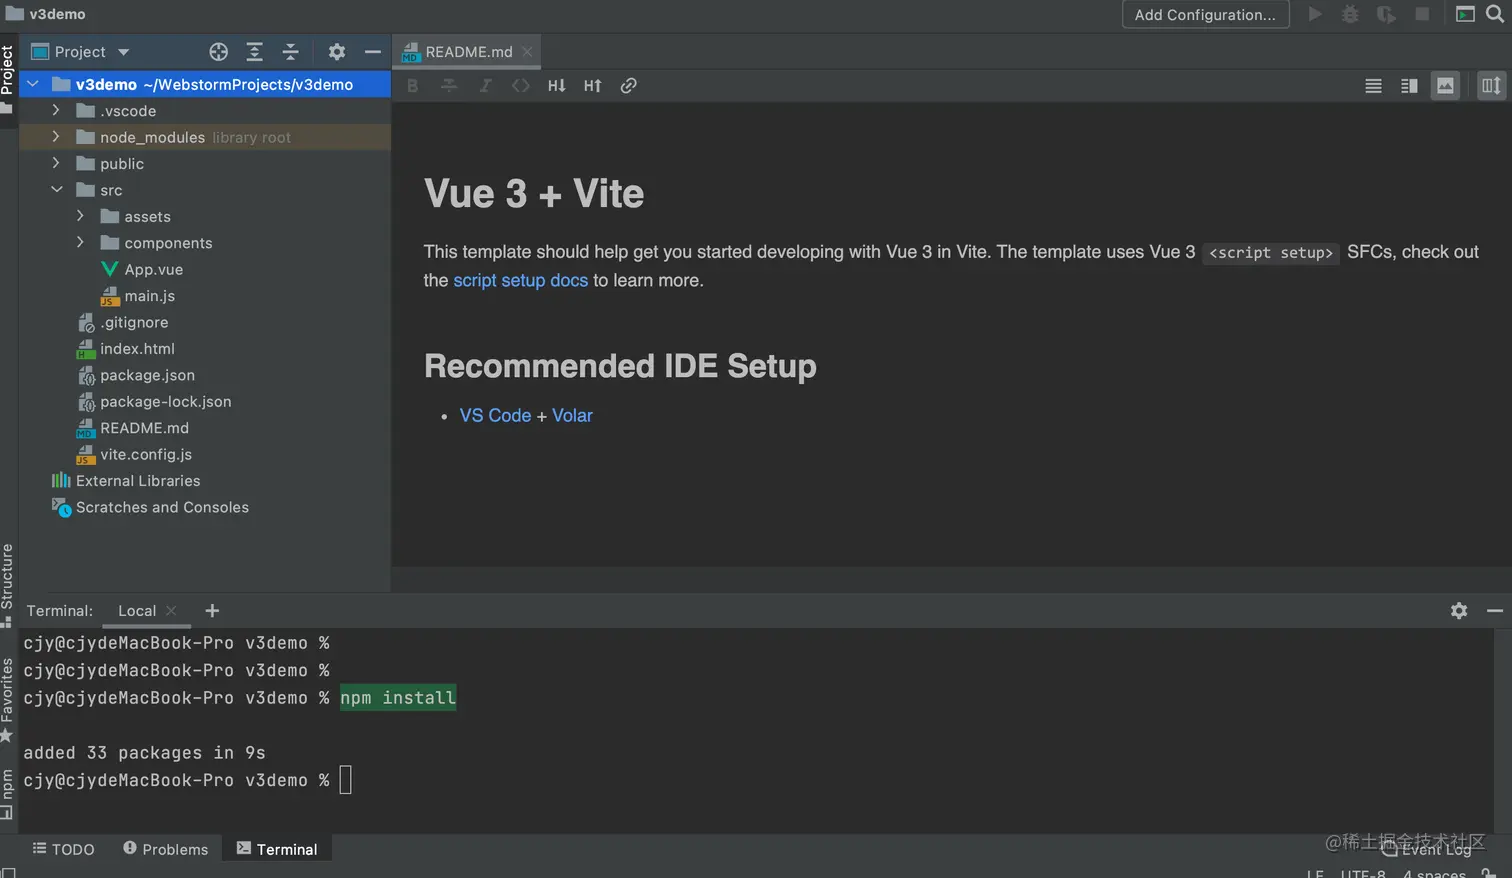The width and height of the screenshot is (1512, 878).
Task: Open terminal settings gear icon
Action: point(1459,611)
